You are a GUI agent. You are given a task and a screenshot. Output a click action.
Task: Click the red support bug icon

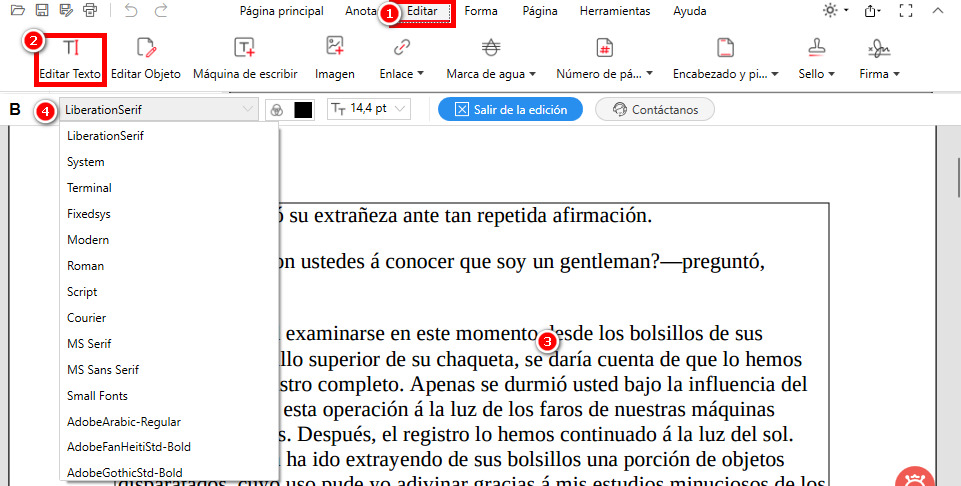click(x=916, y=478)
